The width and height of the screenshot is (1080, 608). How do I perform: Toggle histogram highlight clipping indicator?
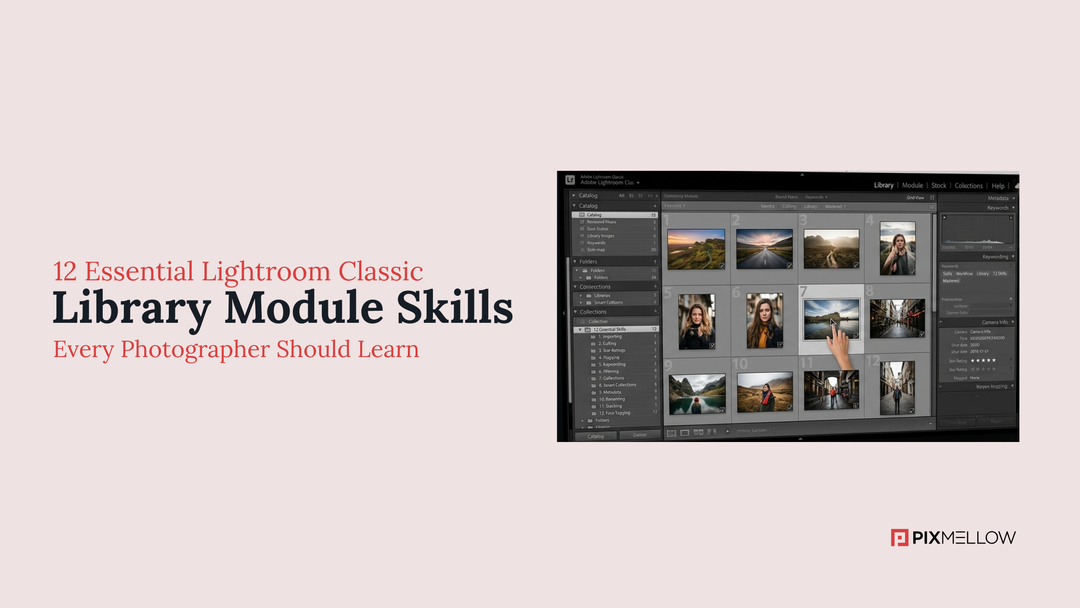click(1010, 218)
